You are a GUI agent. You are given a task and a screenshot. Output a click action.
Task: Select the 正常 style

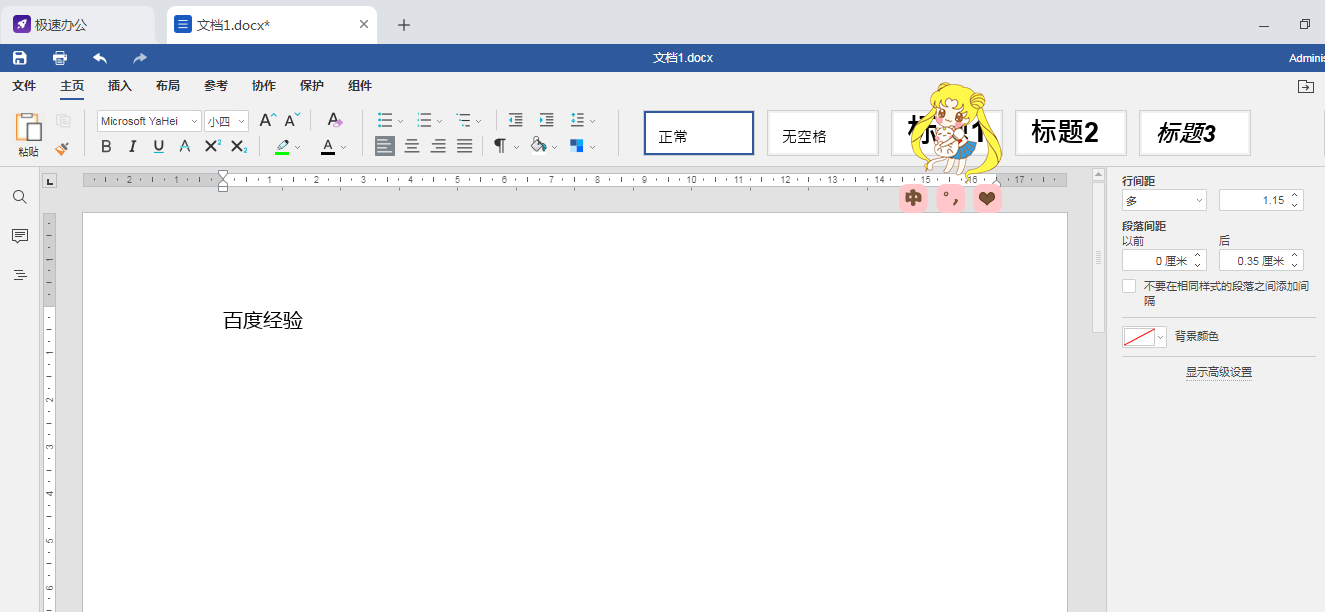699,133
